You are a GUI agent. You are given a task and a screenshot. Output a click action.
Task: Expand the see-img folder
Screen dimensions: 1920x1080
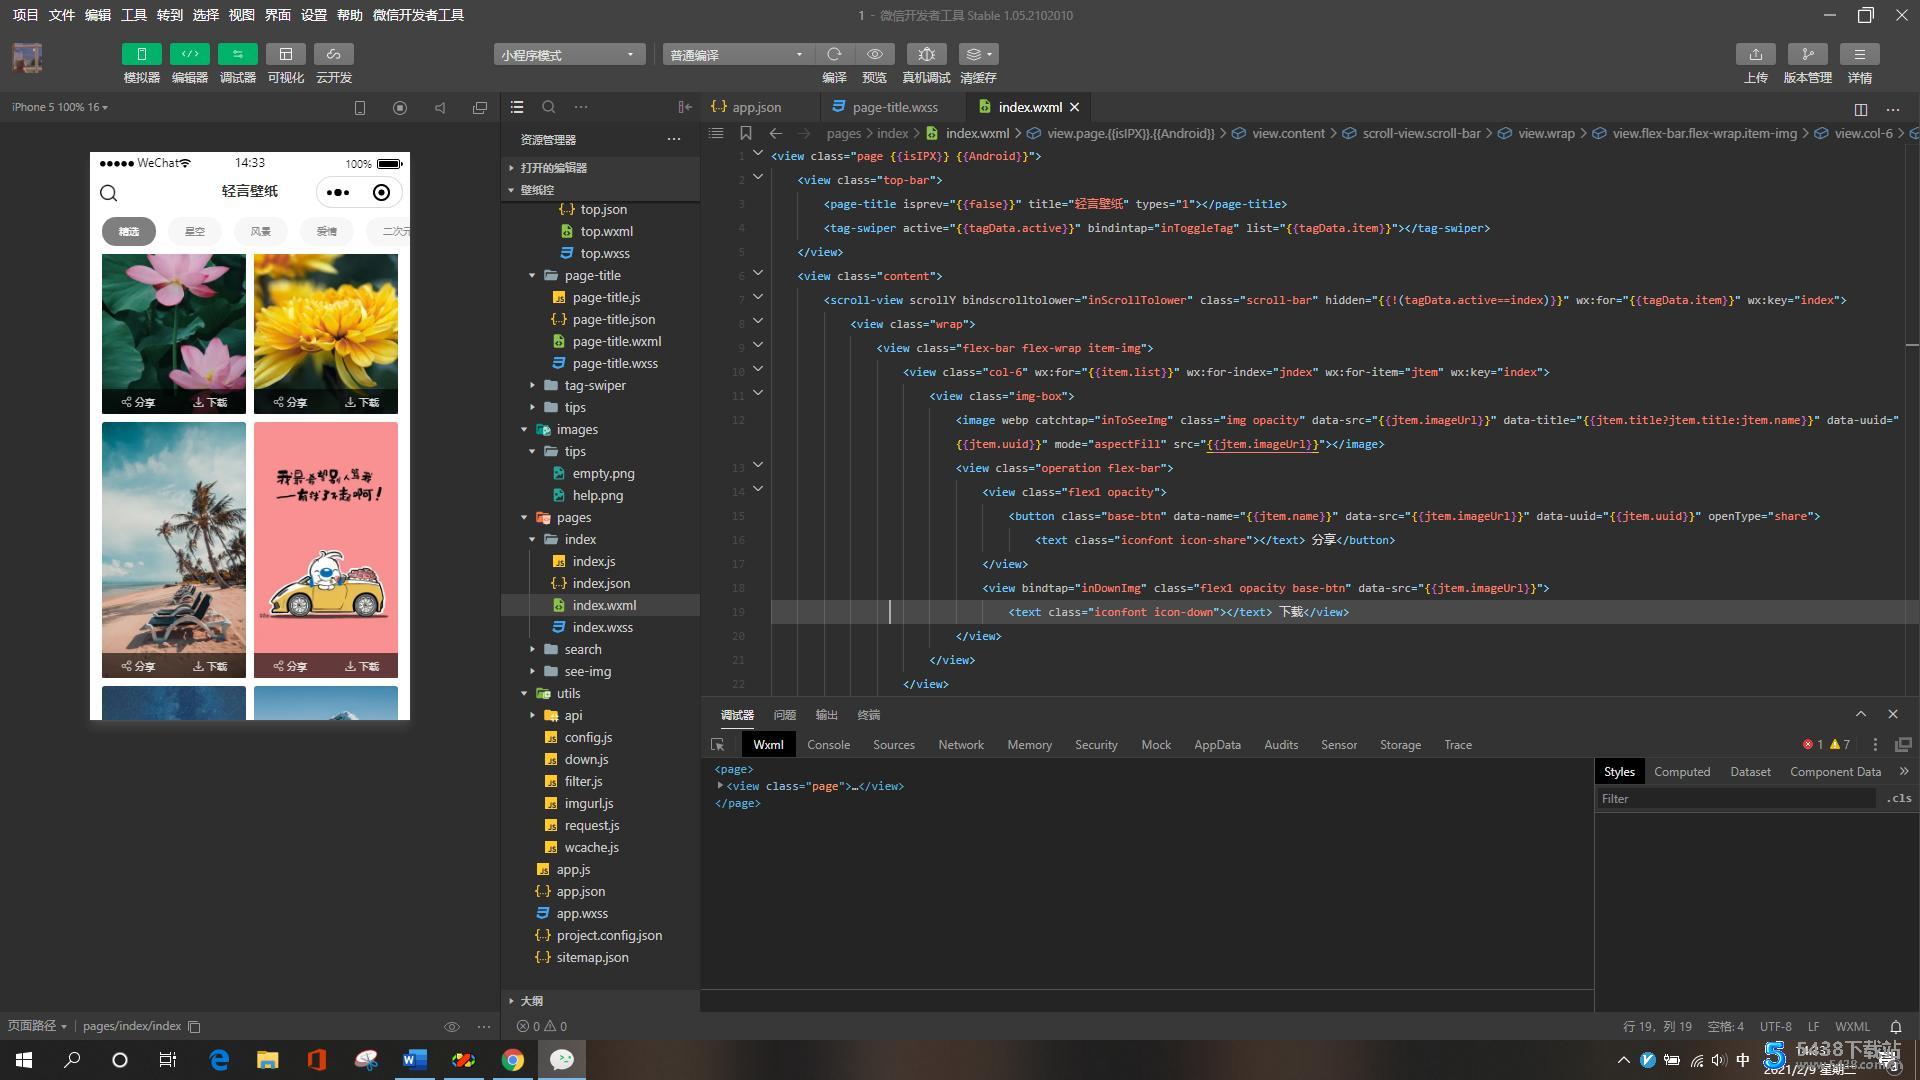[587, 671]
